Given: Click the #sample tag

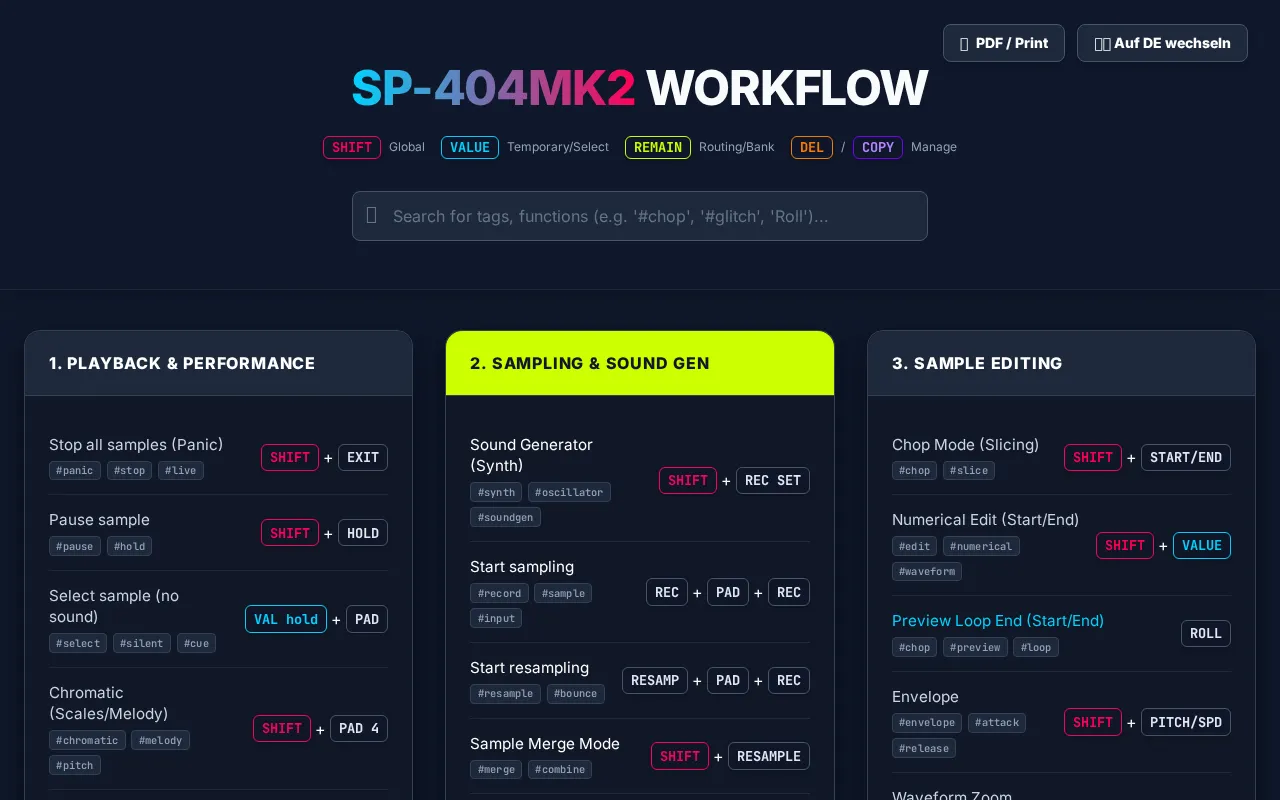Looking at the screenshot, I should 563,593.
